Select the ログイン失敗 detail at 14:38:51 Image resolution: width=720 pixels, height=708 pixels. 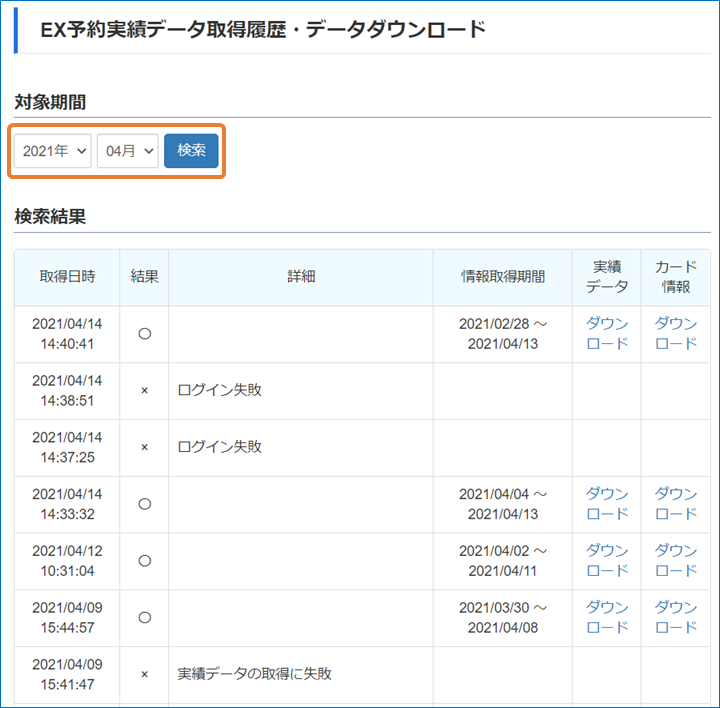point(219,390)
